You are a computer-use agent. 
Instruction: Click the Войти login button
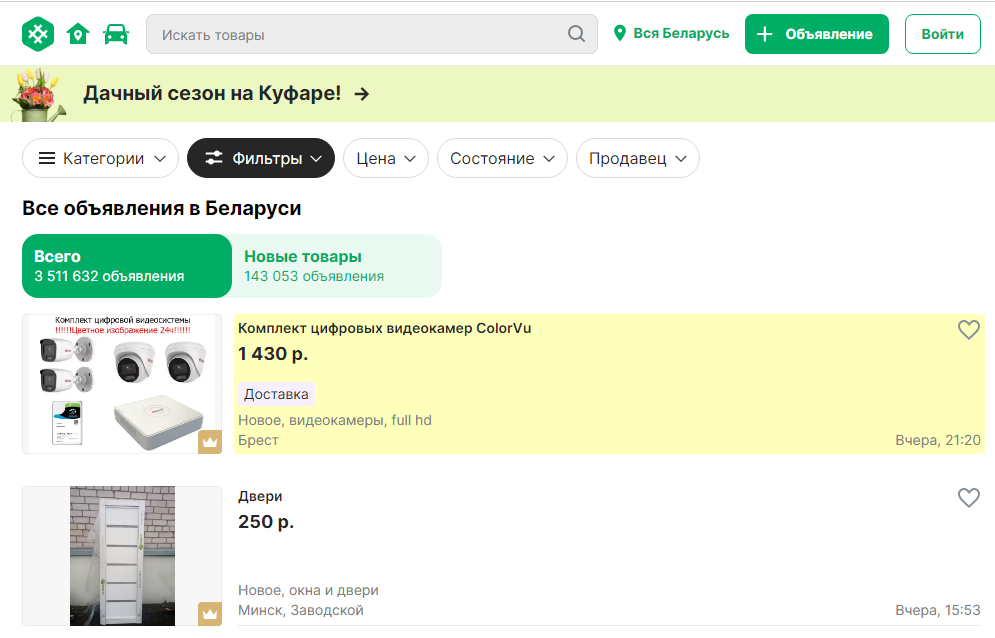point(942,34)
